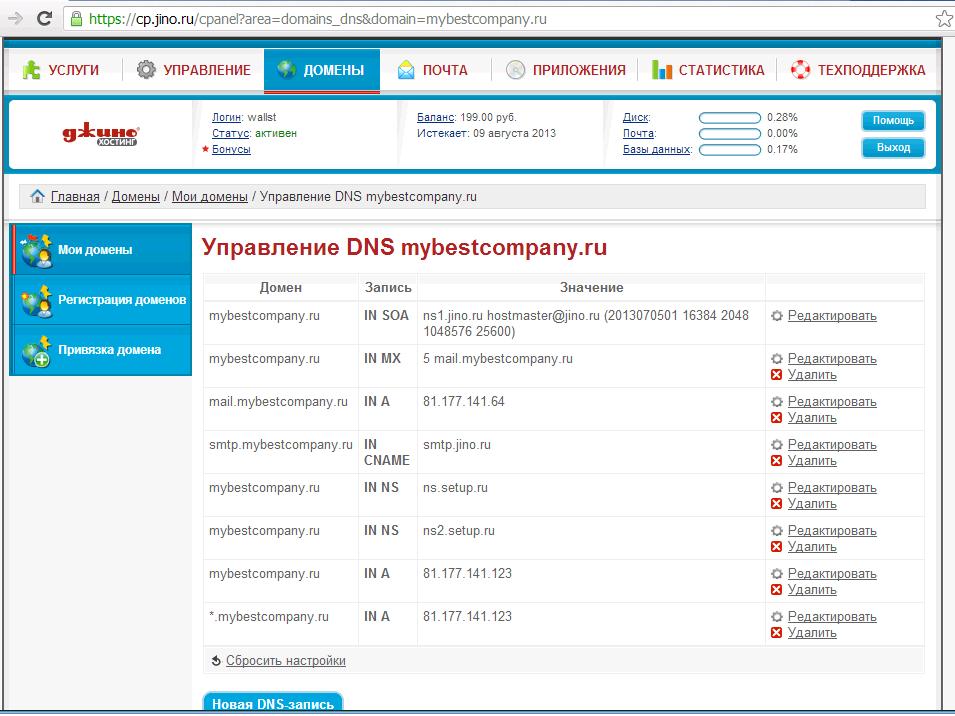This screenshot has height=716, width=955.
Task: Click the gear icon for mail.mybestcompany.ru
Action: point(777,402)
